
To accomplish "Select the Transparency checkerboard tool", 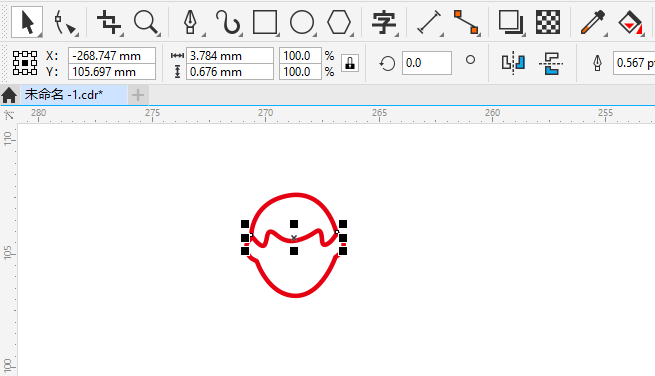I will tap(548, 22).
